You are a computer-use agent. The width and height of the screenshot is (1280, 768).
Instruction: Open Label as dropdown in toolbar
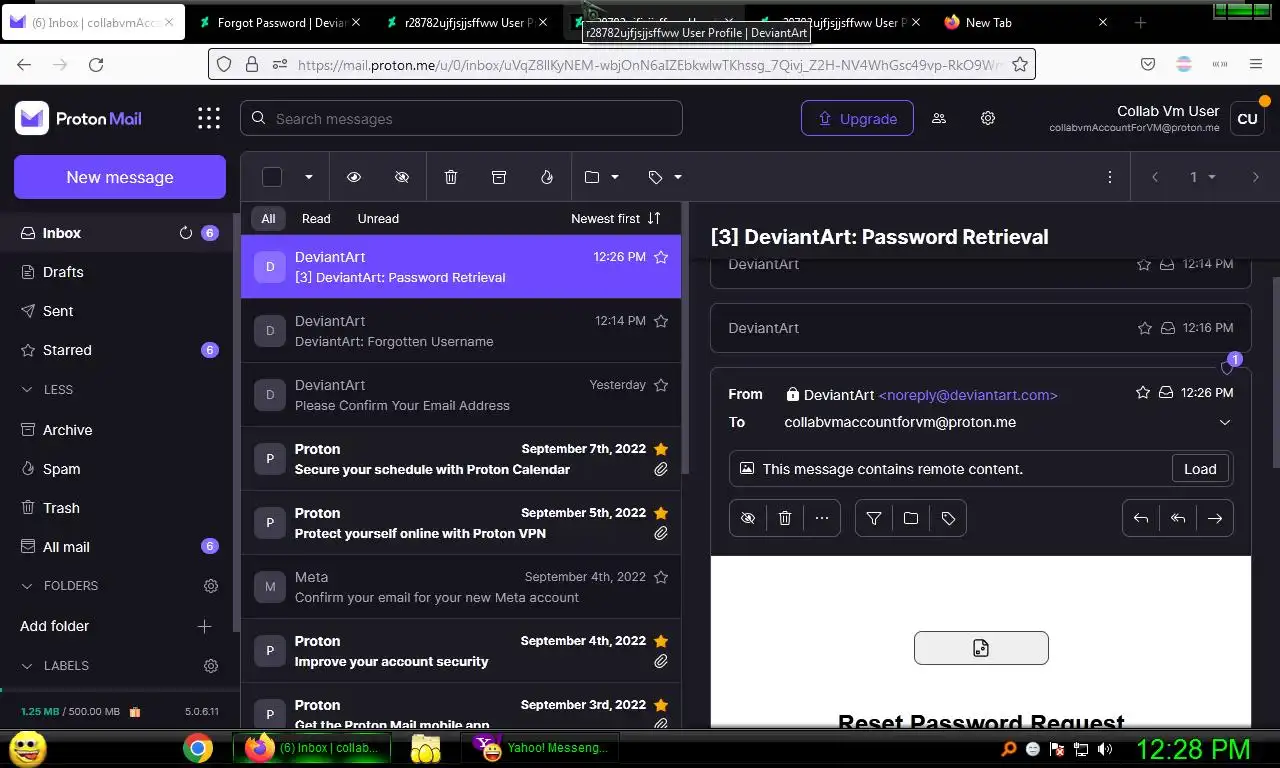coord(665,177)
